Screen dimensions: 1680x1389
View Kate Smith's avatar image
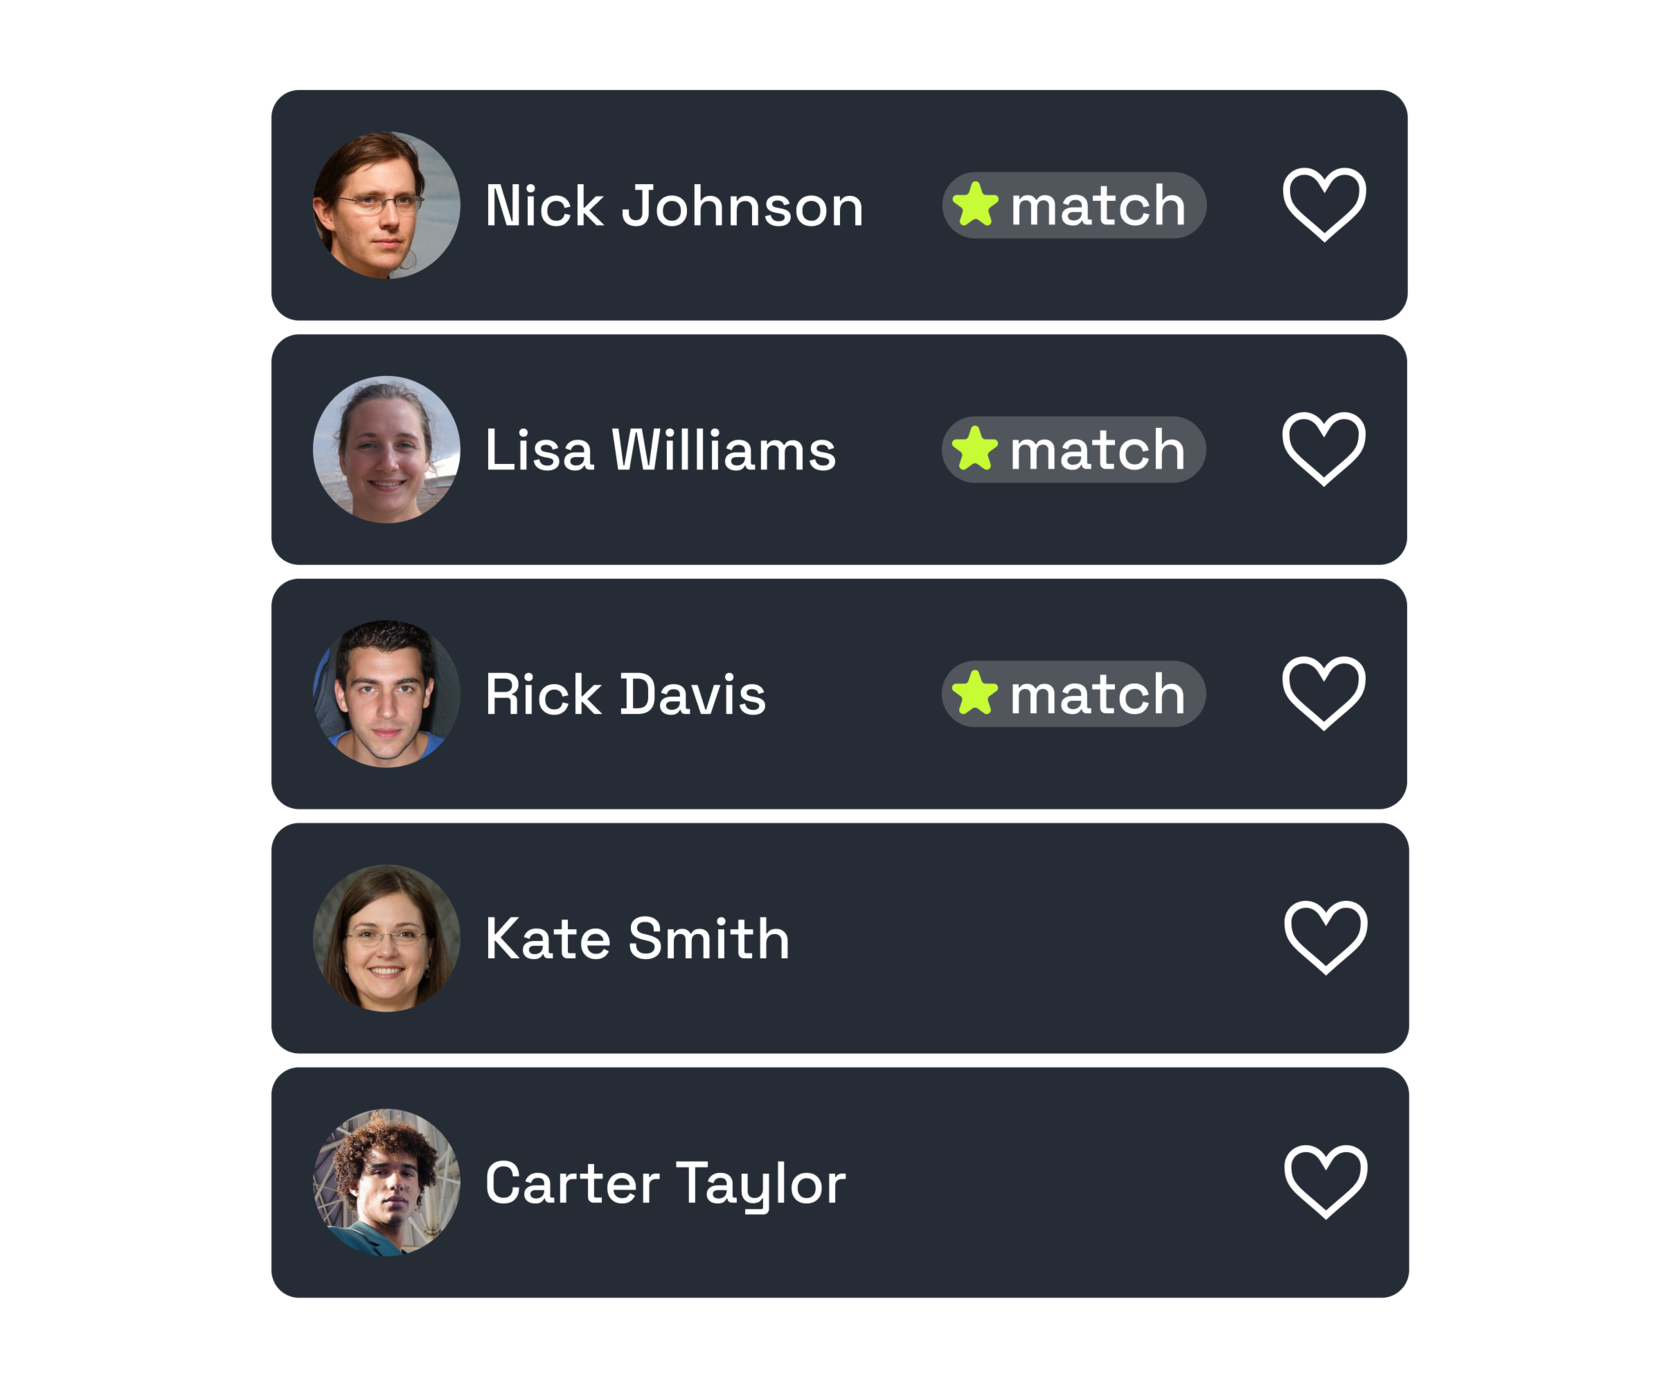click(386, 938)
